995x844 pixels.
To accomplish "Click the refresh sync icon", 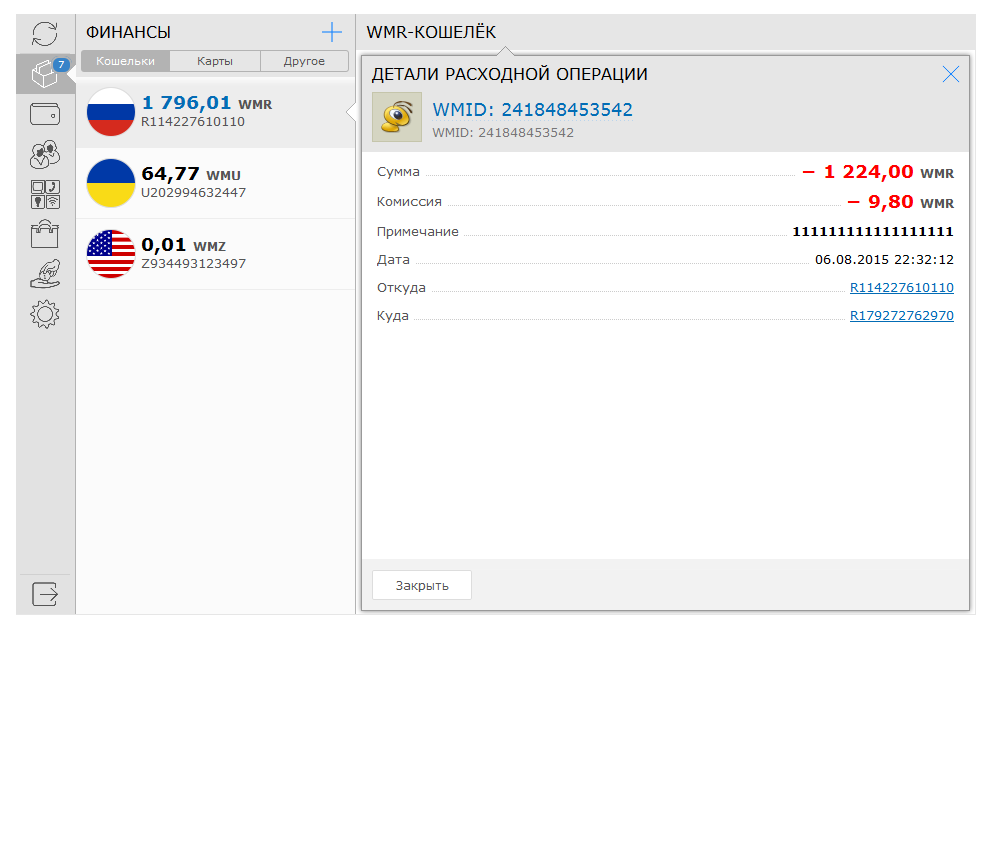I will (x=45, y=34).
